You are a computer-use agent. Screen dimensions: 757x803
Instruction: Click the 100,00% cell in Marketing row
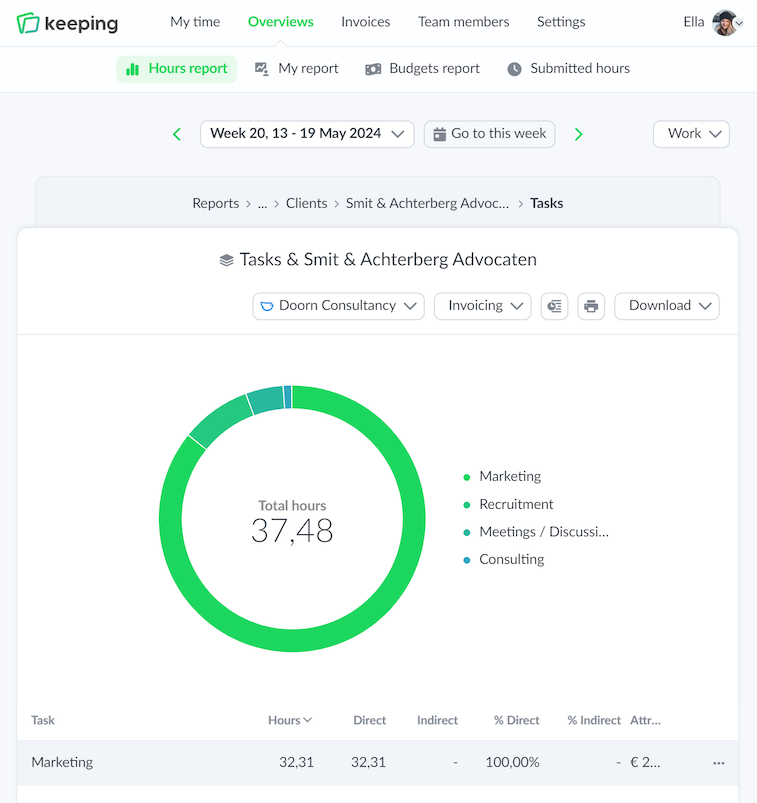pos(512,763)
